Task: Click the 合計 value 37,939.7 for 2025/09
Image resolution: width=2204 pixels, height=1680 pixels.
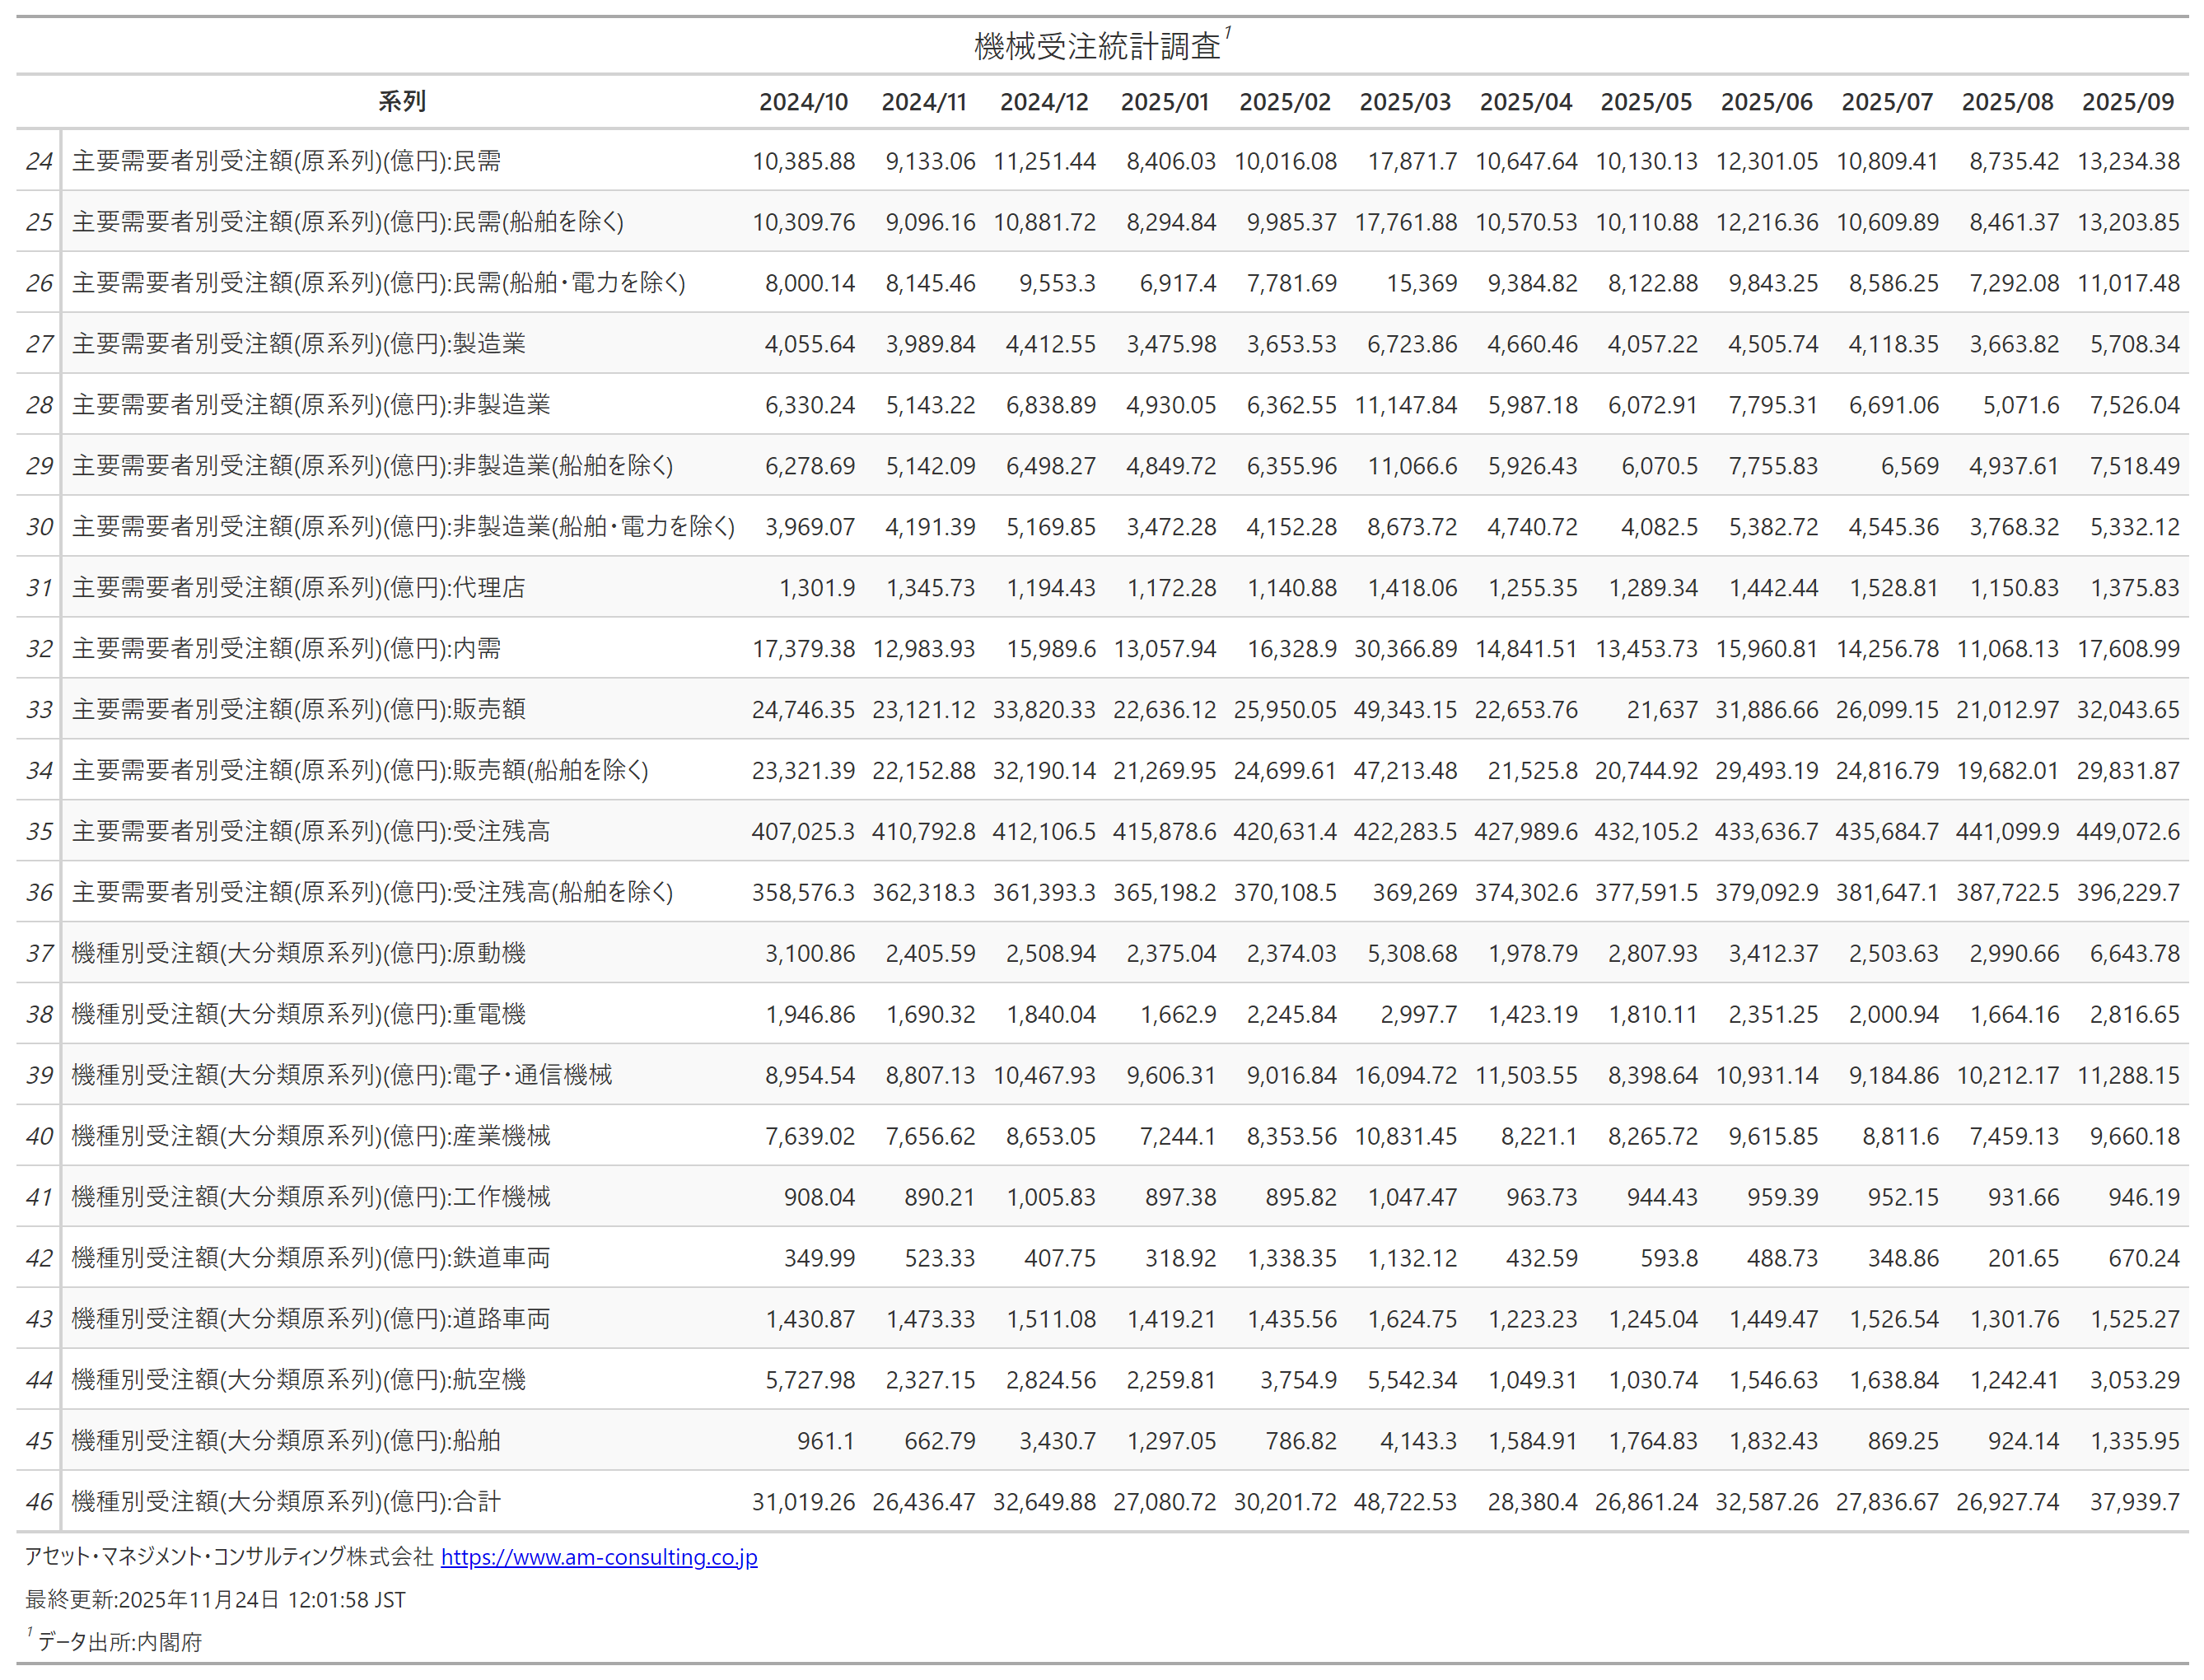Action: tap(2133, 1502)
